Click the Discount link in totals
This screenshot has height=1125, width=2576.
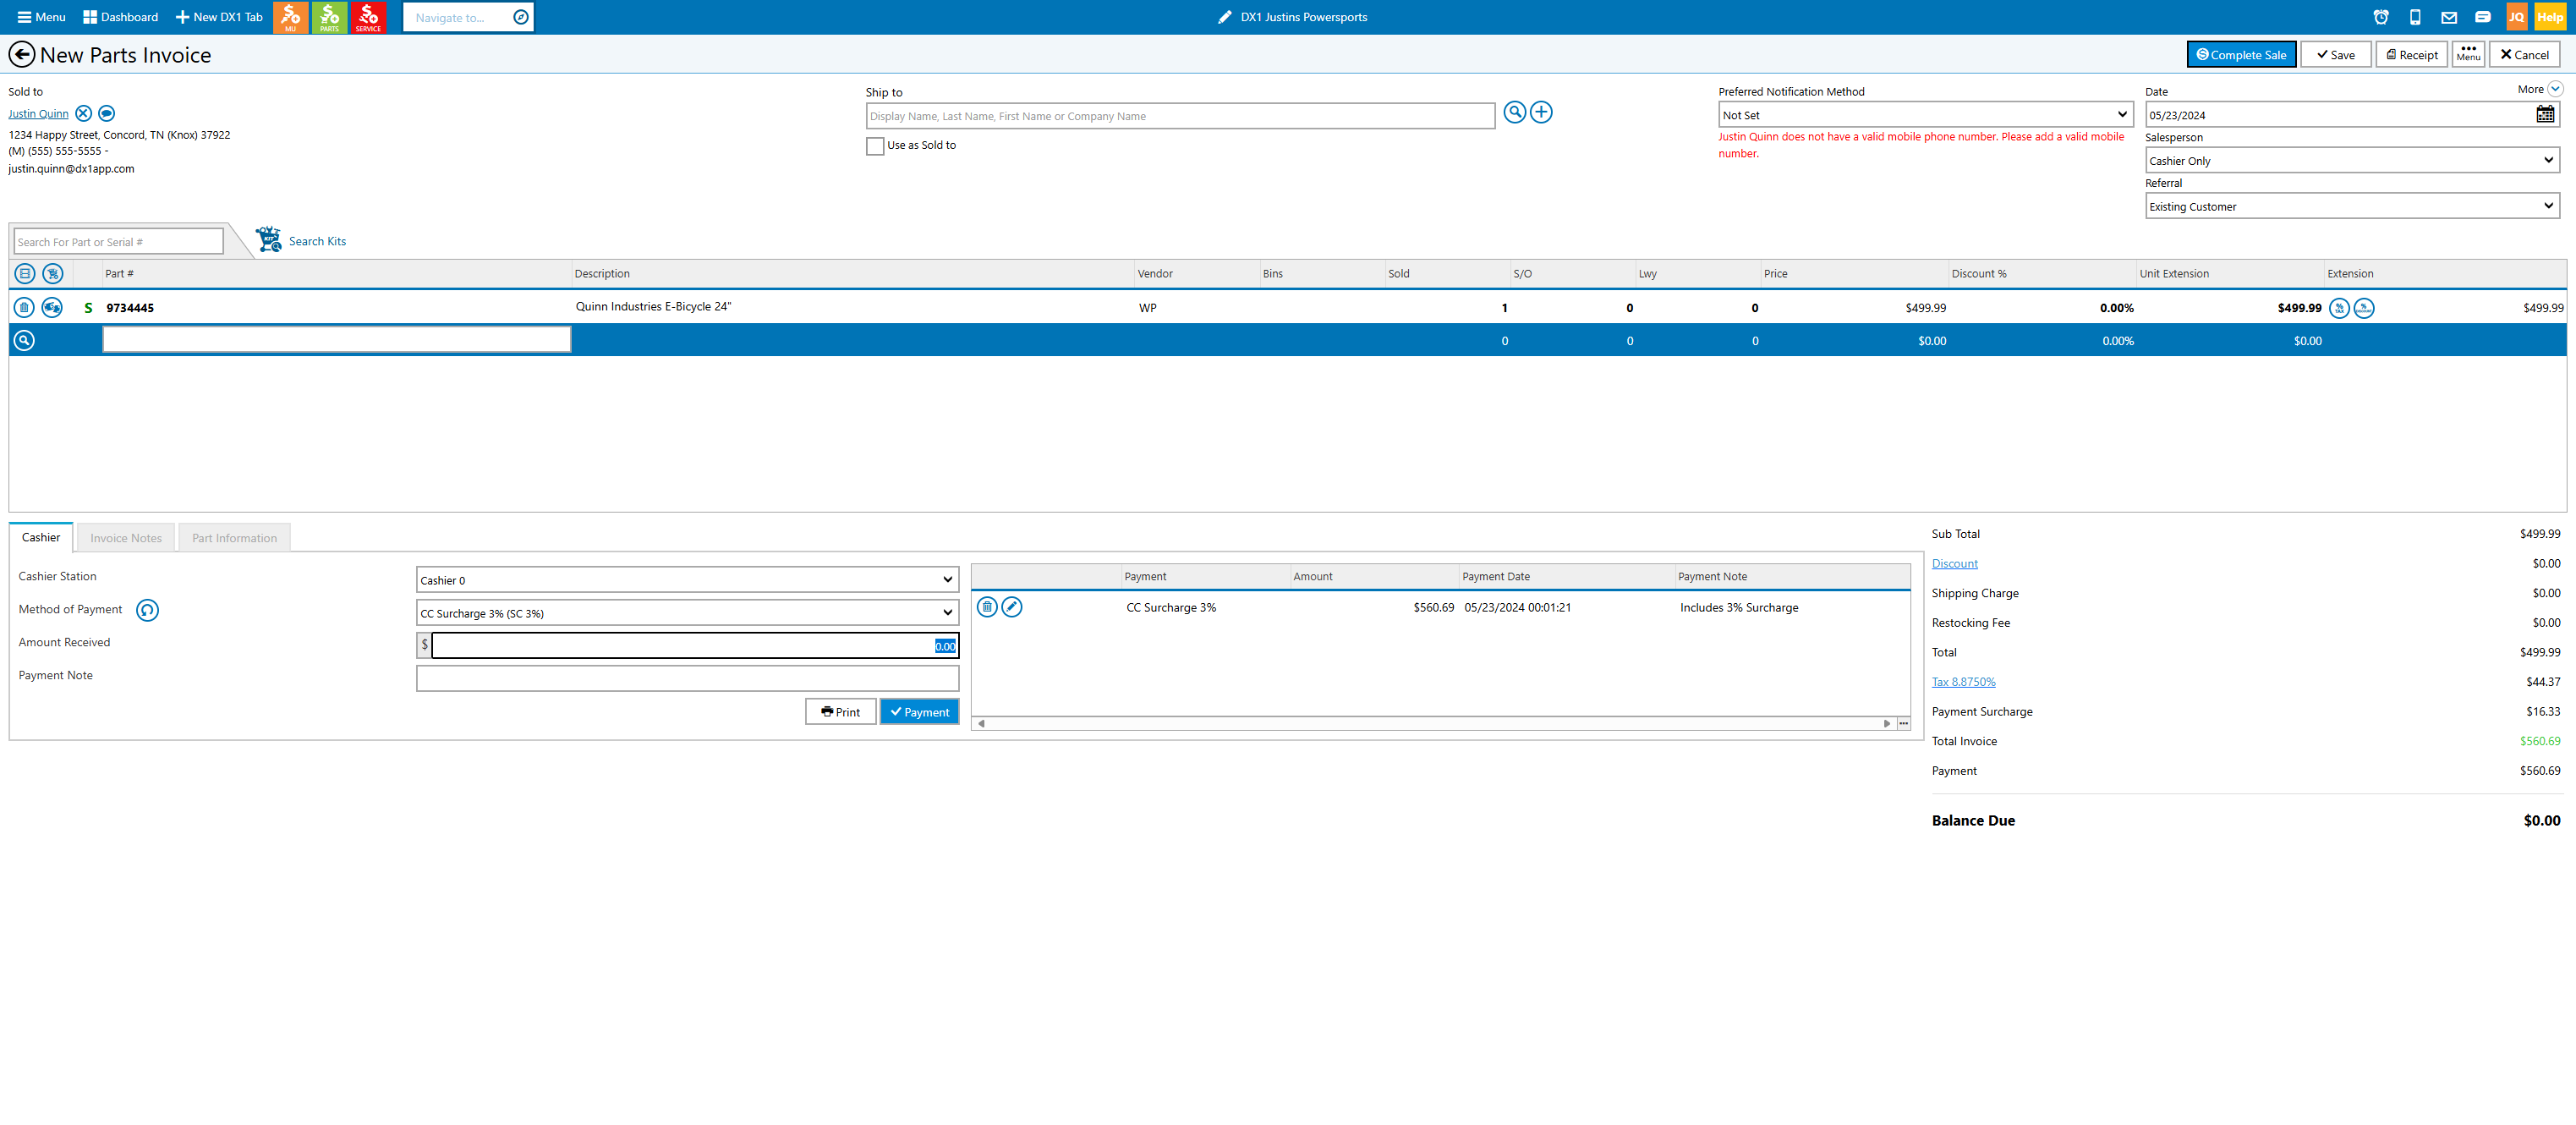pos(1954,563)
